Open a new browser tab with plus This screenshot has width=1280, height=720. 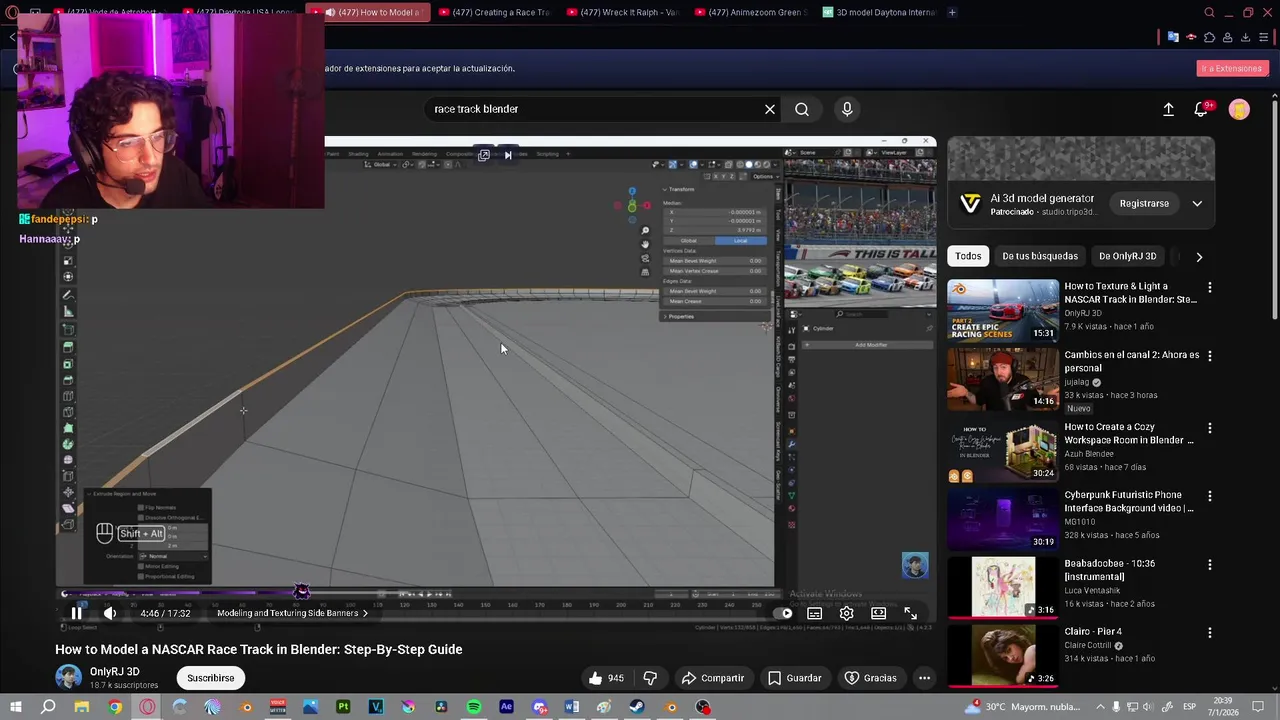(952, 12)
